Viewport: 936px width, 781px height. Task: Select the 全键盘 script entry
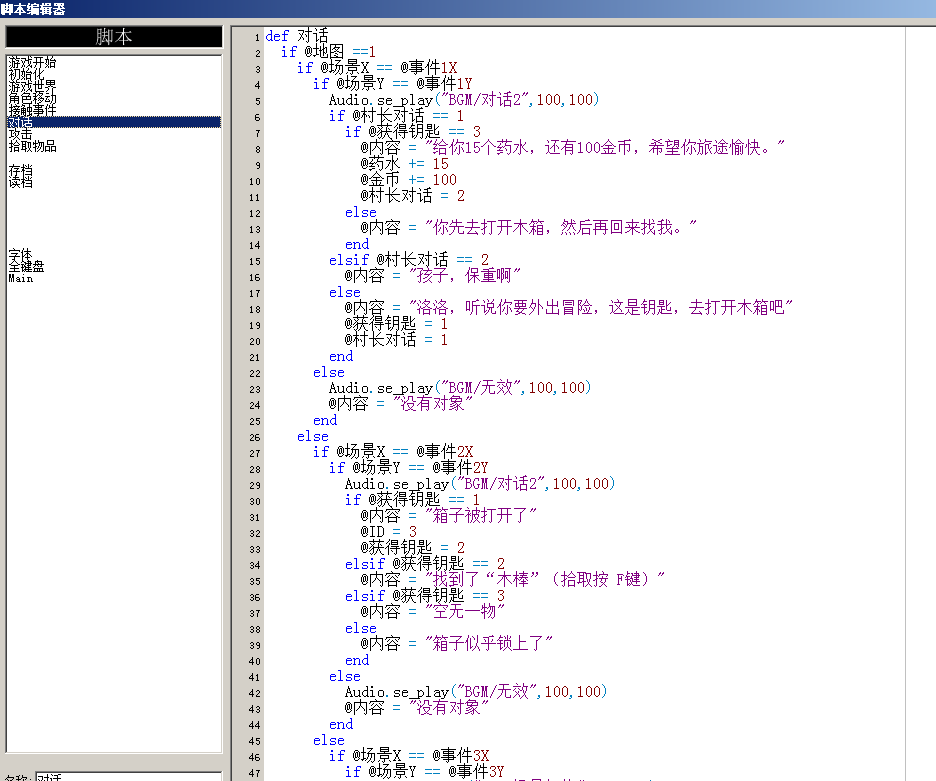coord(26,266)
